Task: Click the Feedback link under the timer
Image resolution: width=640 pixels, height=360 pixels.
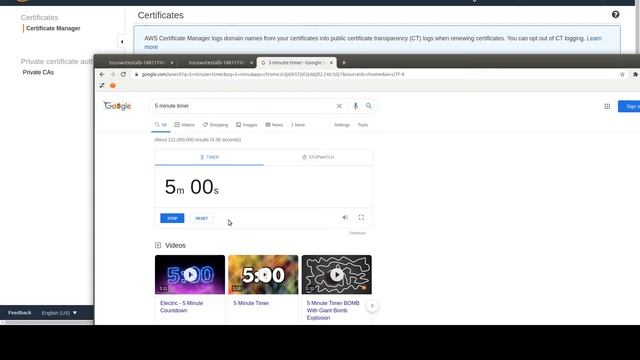Action: coord(358,233)
